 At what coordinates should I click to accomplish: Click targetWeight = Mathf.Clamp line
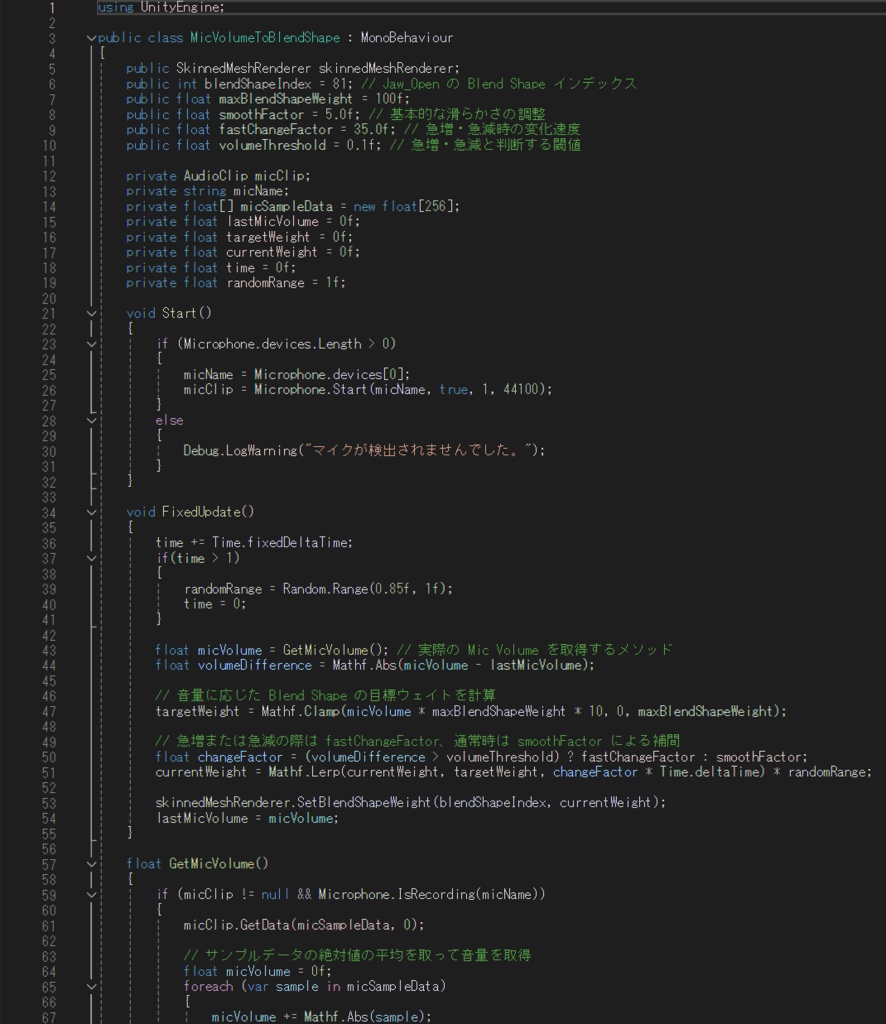[x=471, y=711]
